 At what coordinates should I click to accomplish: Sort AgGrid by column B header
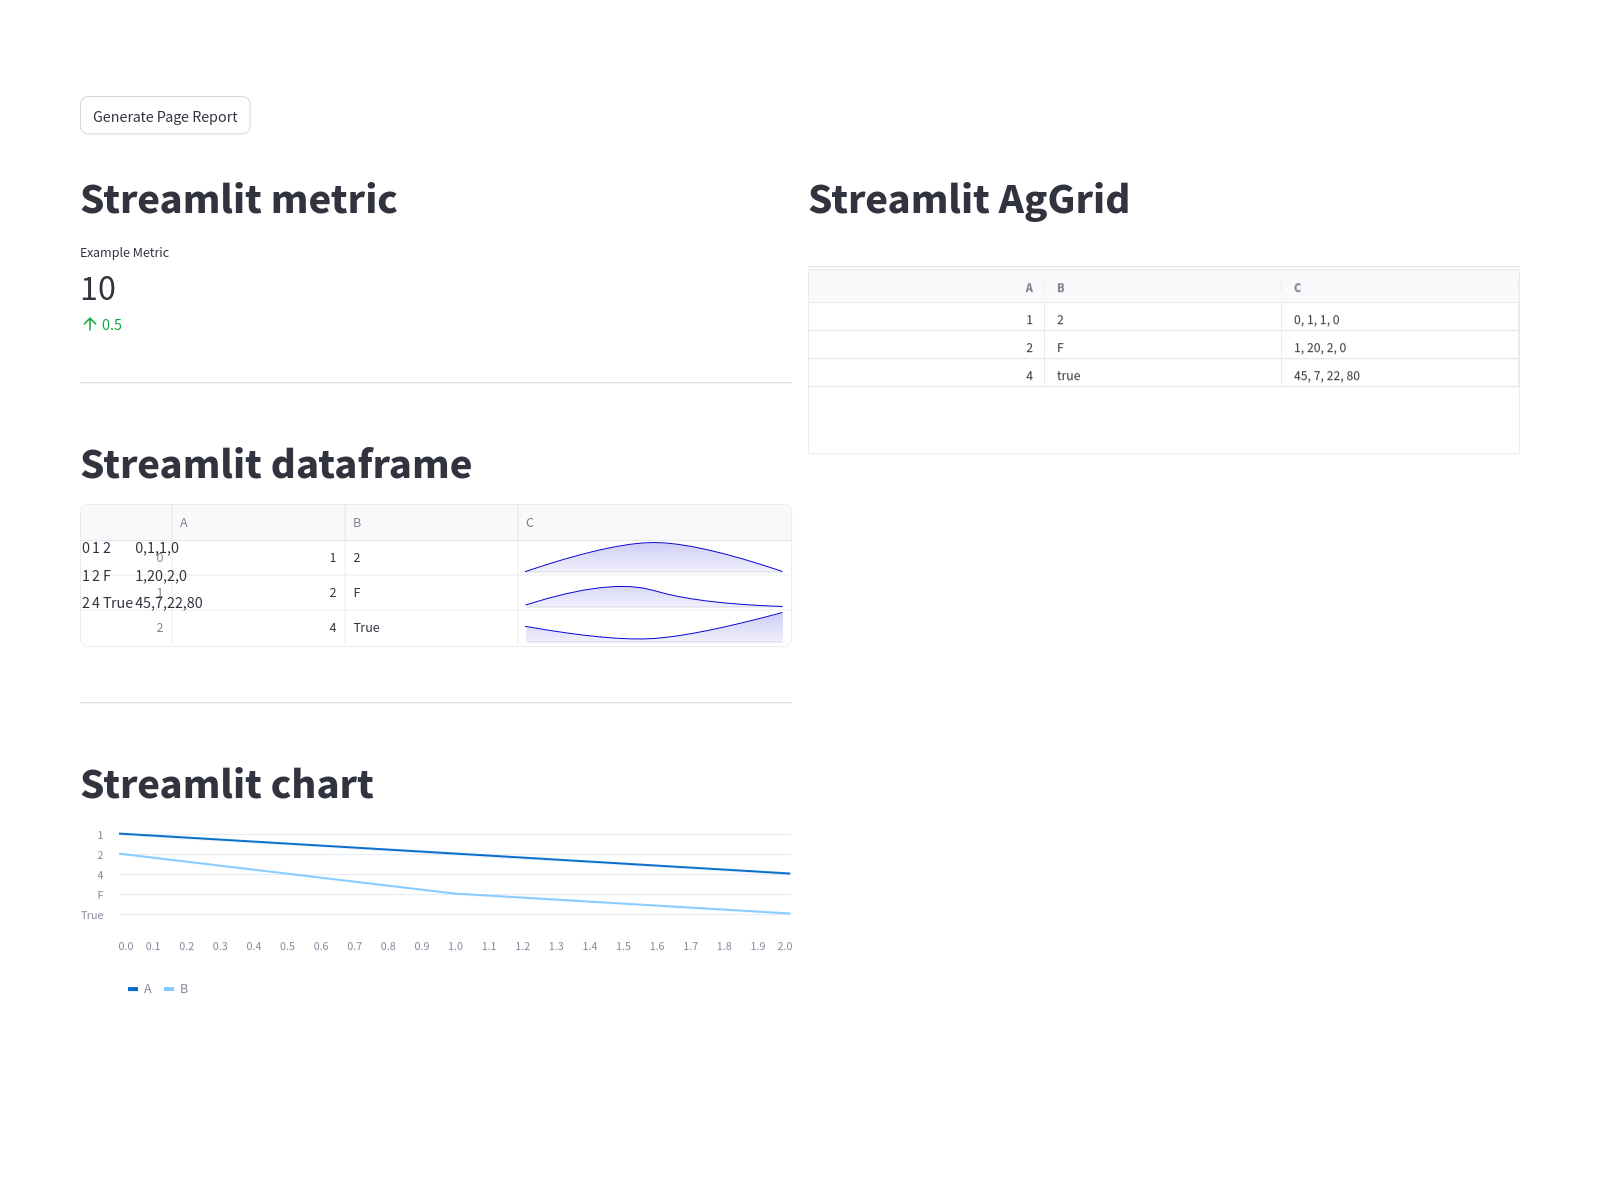pos(1163,288)
